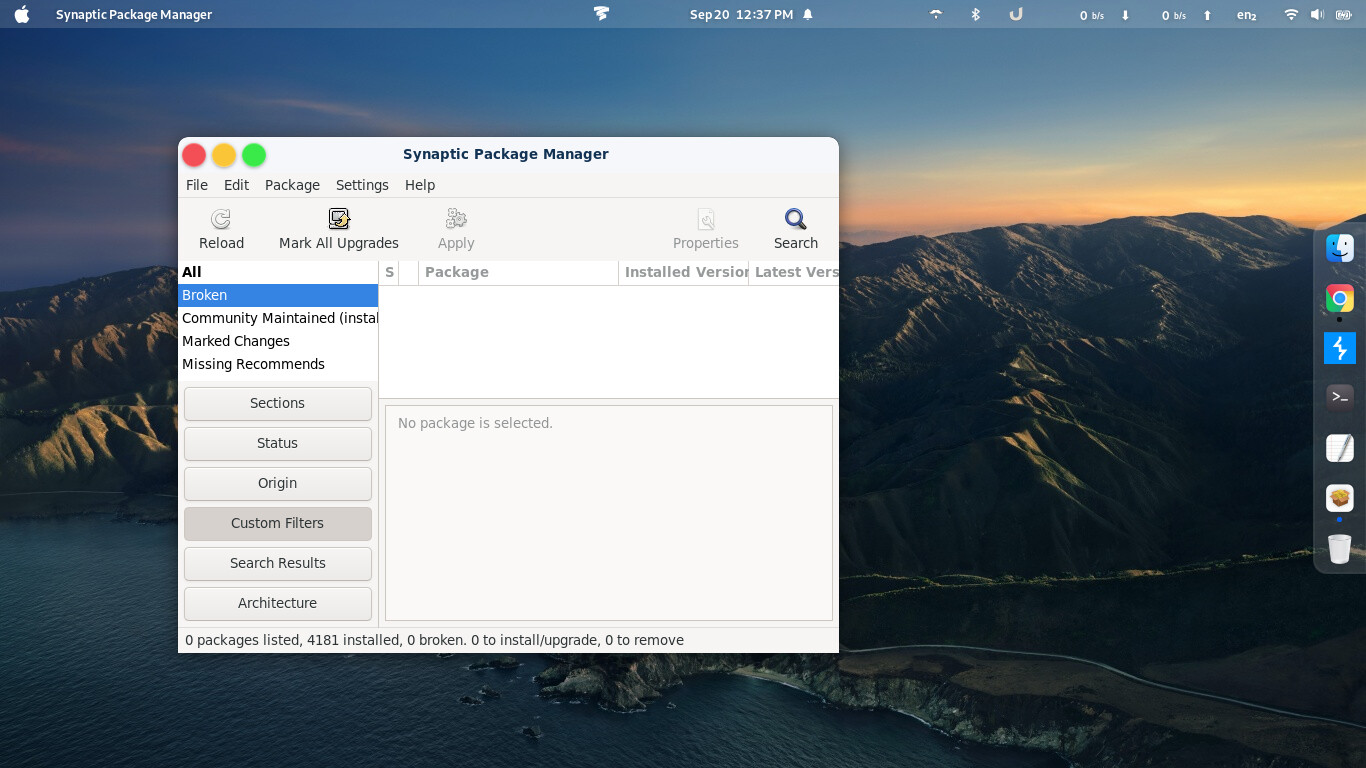The image size is (1366, 768).
Task: Click the Search Results button
Action: coord(278,563)
